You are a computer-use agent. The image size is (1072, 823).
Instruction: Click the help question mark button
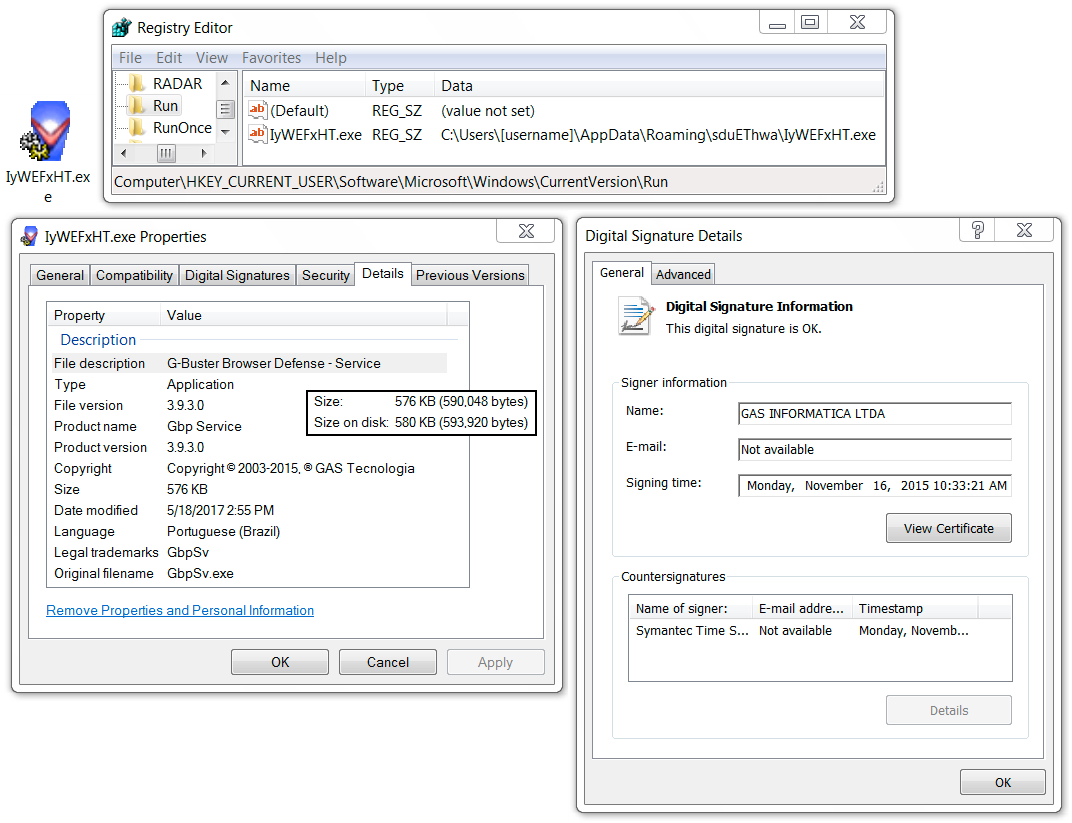978,230
